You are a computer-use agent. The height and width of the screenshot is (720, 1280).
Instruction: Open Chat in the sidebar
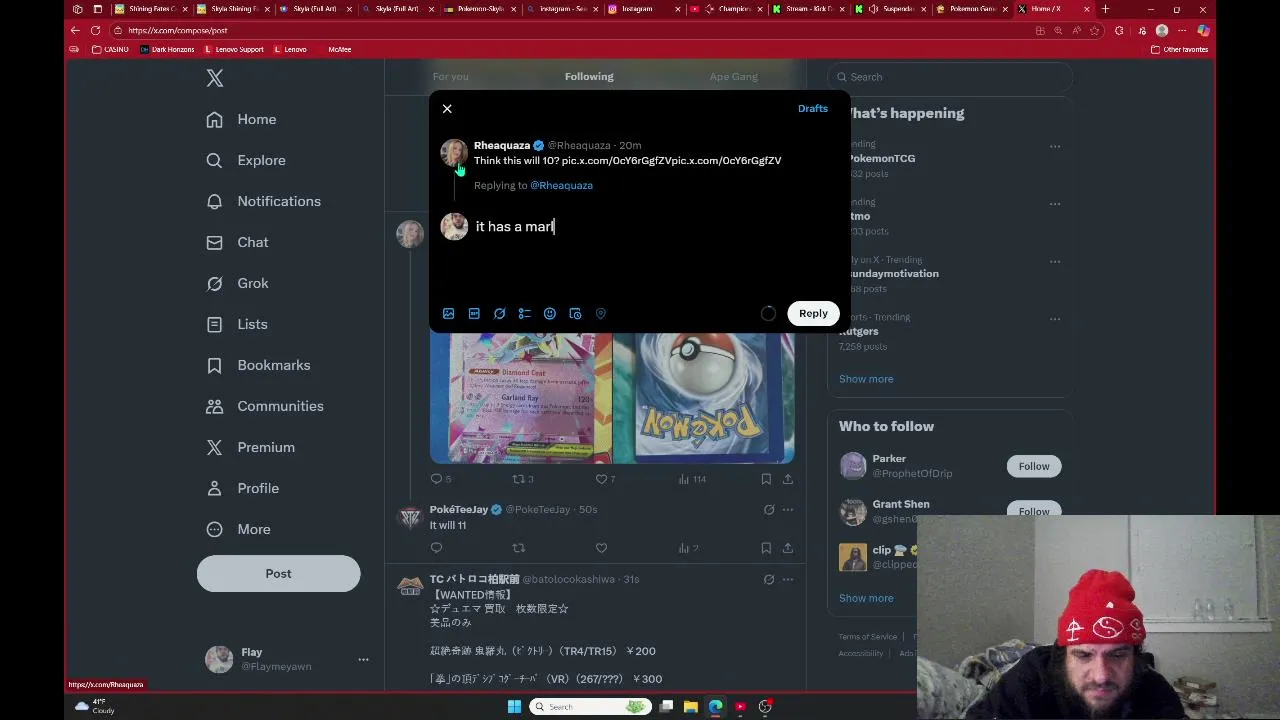coord(237,242)
